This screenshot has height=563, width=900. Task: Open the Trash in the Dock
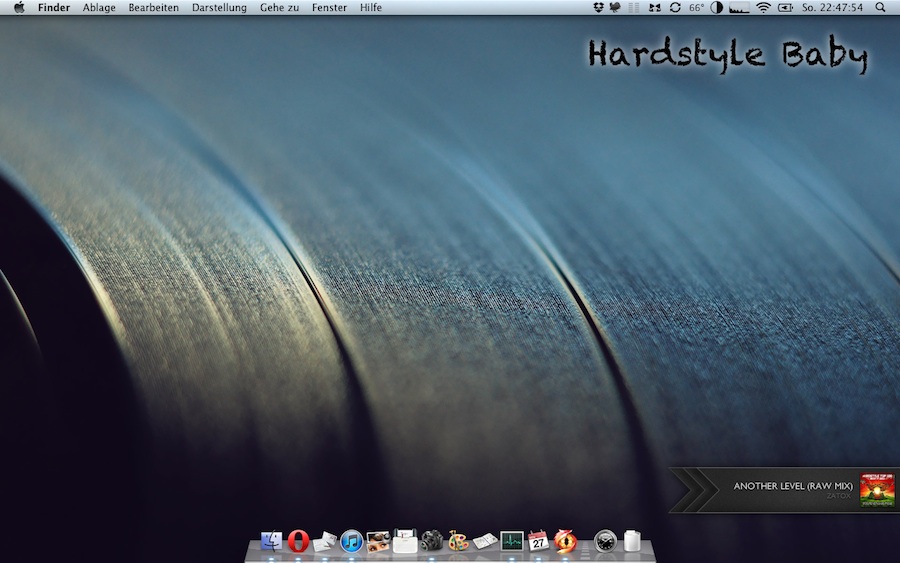click(x=632, y=541)
